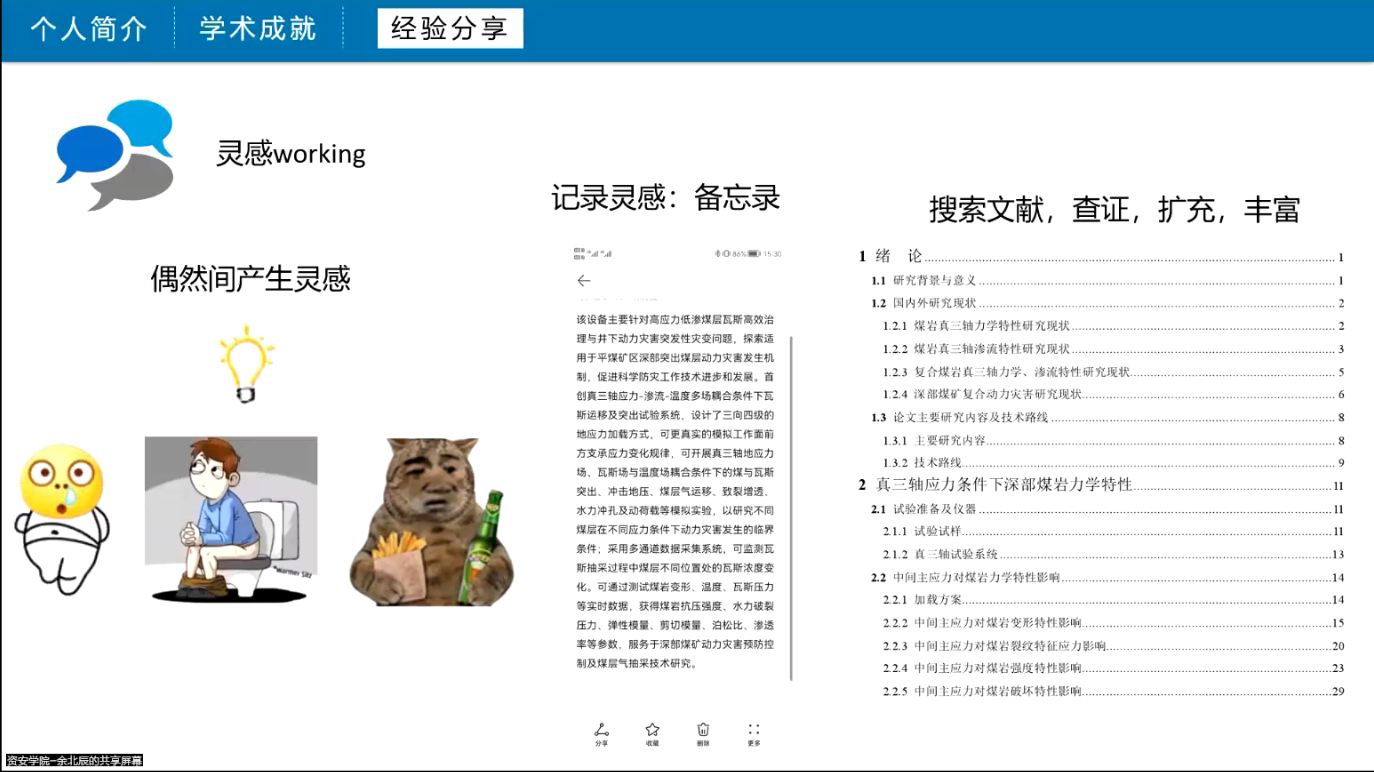Open chapter 2 真三轴应力条件下深部煤岩力学特性
Screen dimensions: 1374x772
(1102, 485)
